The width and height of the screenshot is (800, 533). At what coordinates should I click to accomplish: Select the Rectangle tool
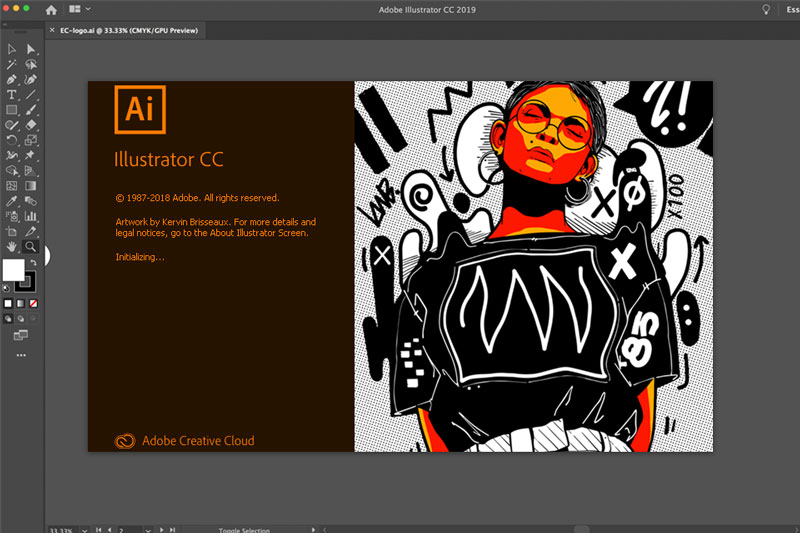click(x=12, y=110)
